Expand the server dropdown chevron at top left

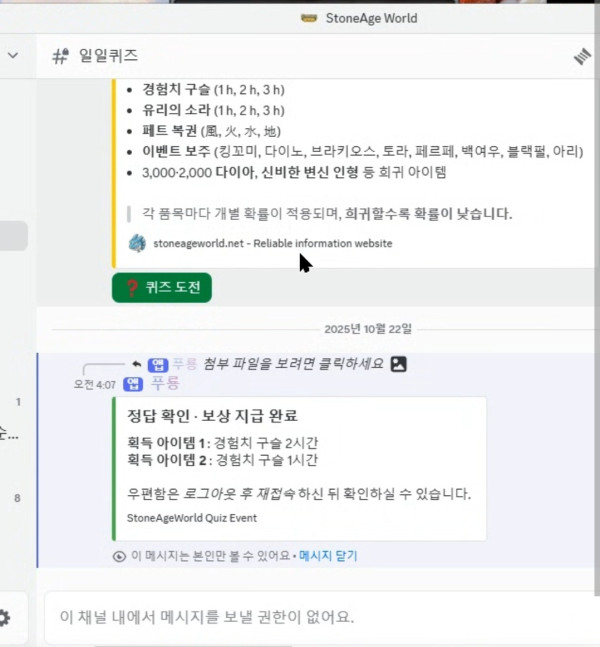coord(13,56)
